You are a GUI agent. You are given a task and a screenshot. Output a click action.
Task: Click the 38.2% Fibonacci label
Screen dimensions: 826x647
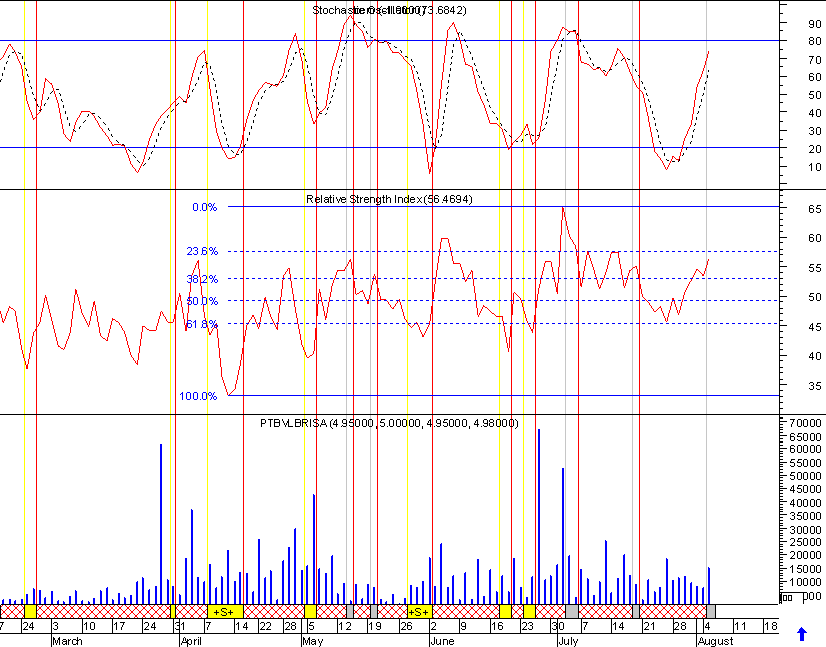202,279
